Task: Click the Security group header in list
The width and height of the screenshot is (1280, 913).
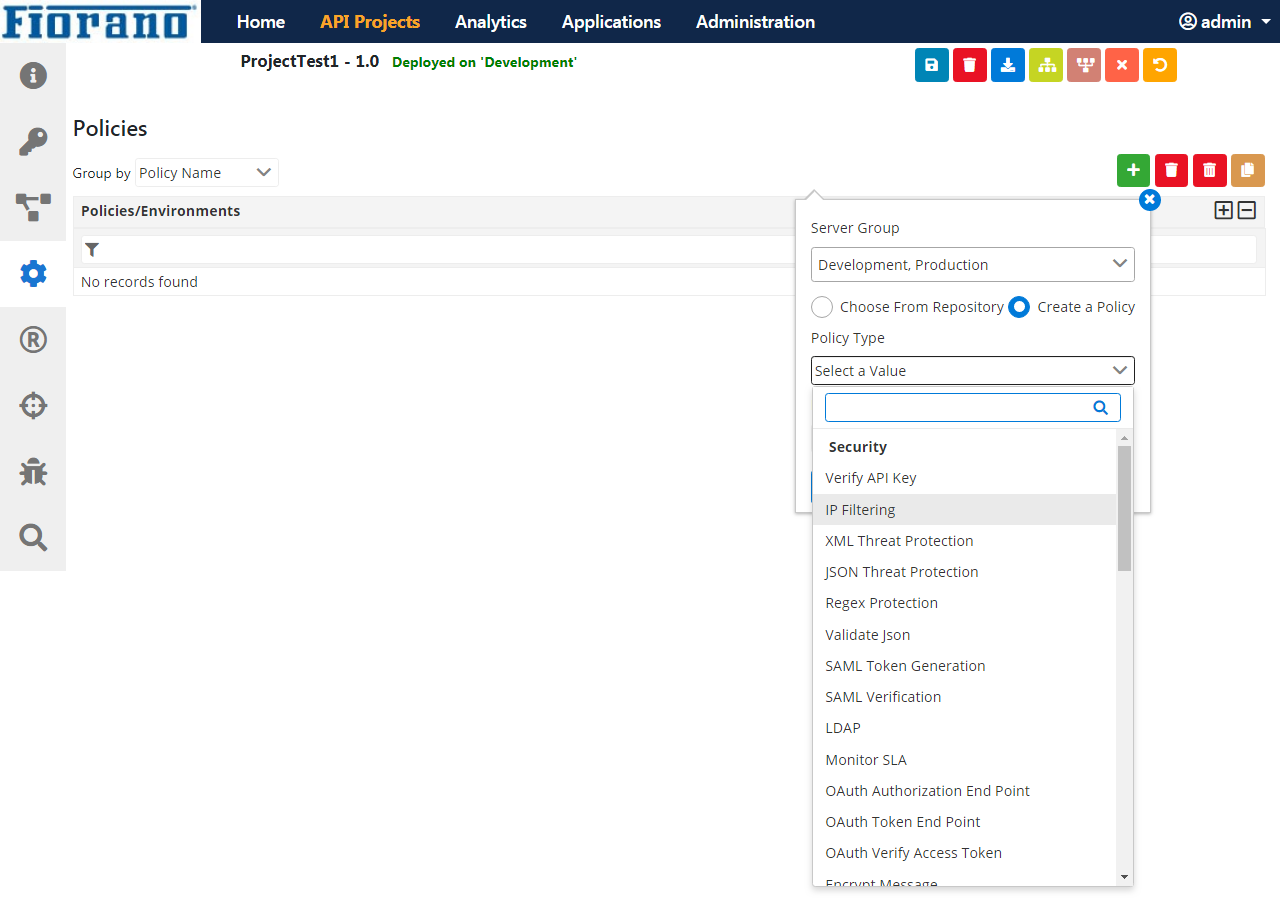Action: tap(858, 447)
